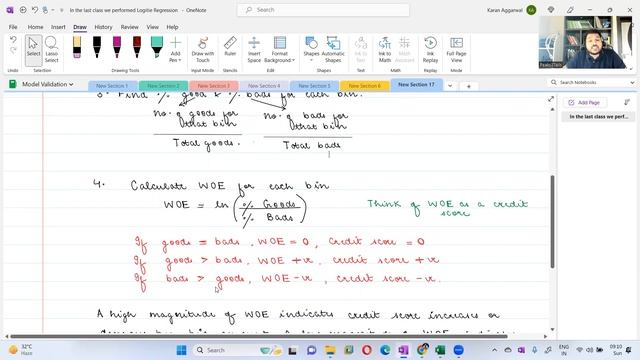Open the History ribbon tab
640x360 pixels.
coord(103,27)
